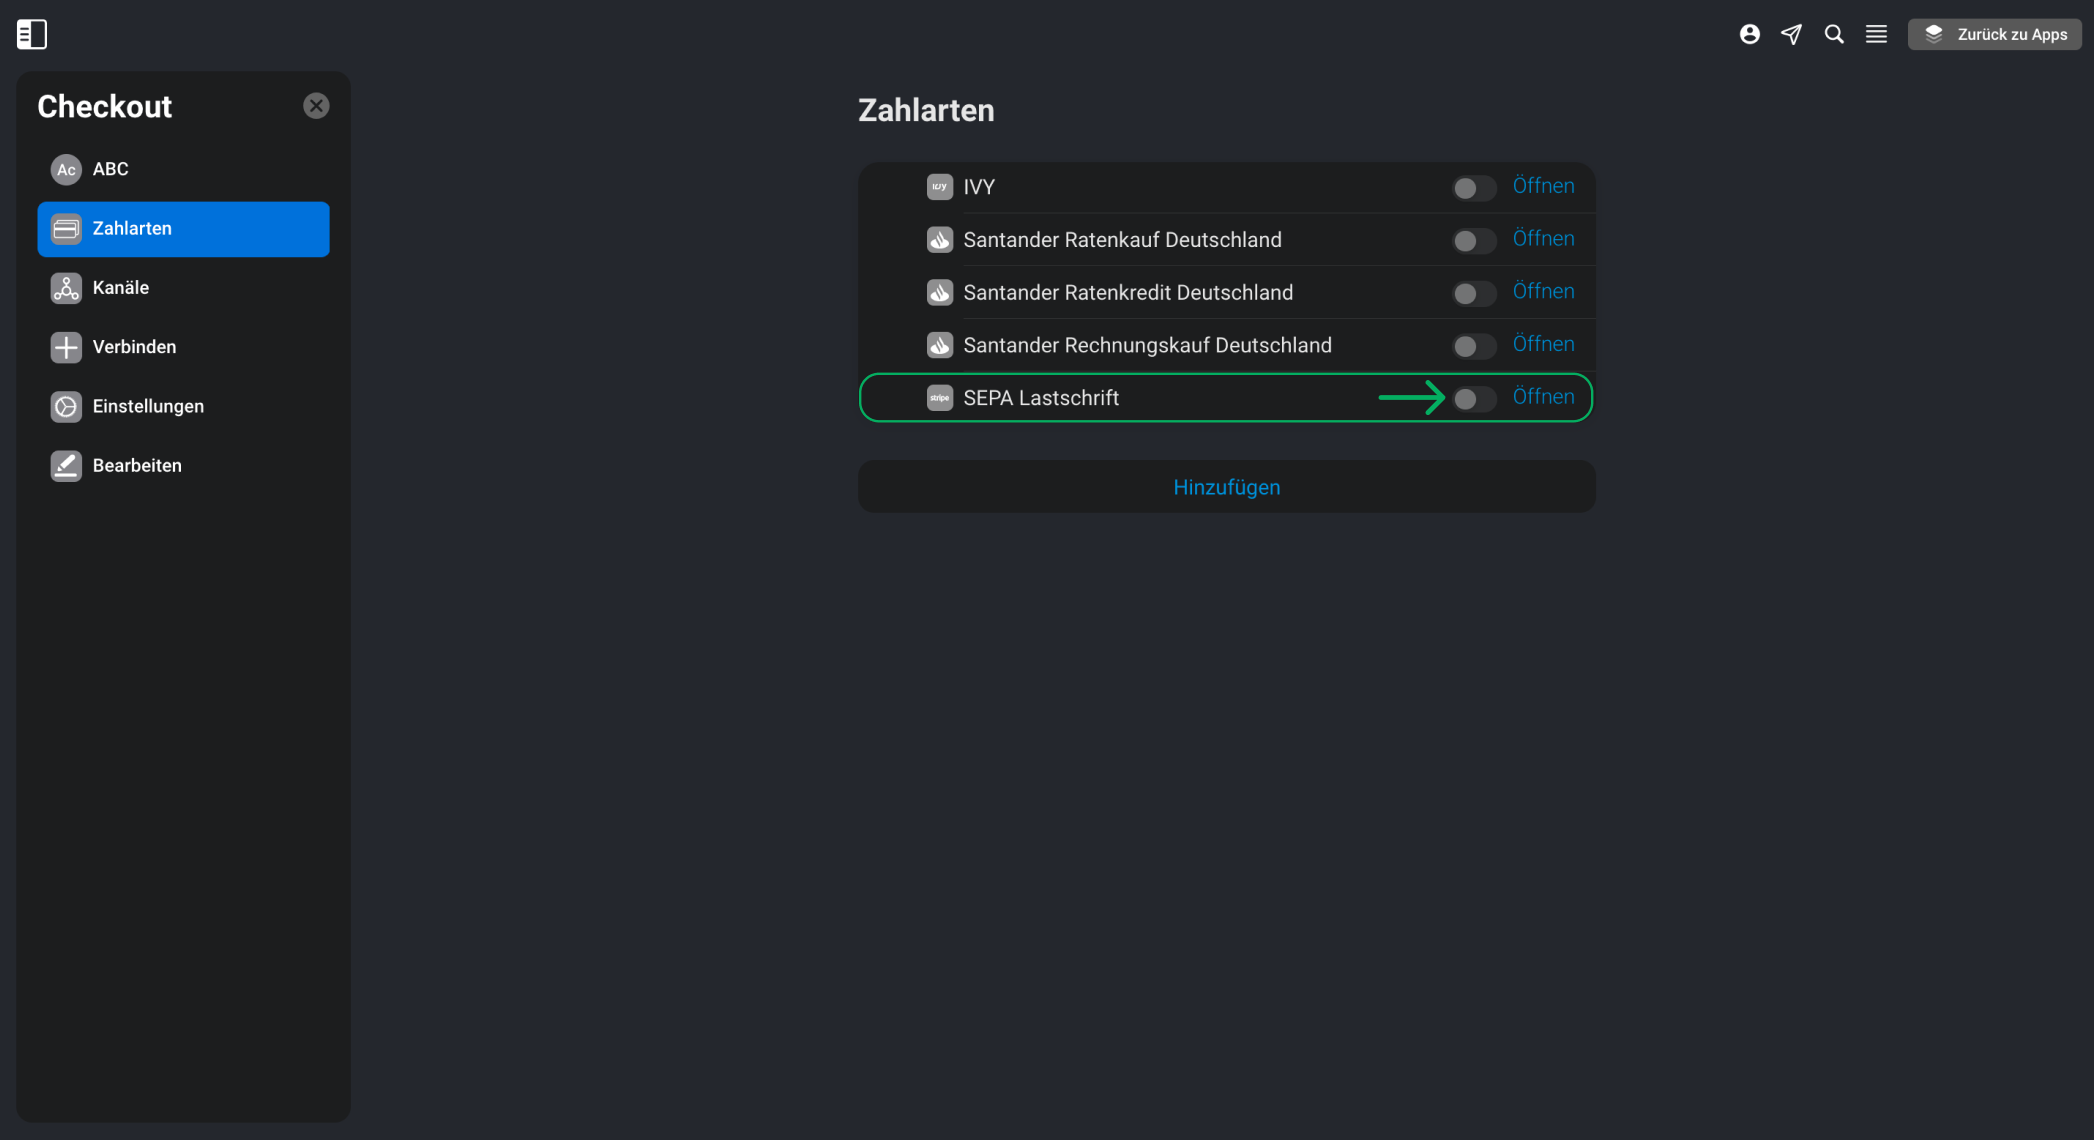
Task: Toggle the sidebar panel icon
Action: 32,34
